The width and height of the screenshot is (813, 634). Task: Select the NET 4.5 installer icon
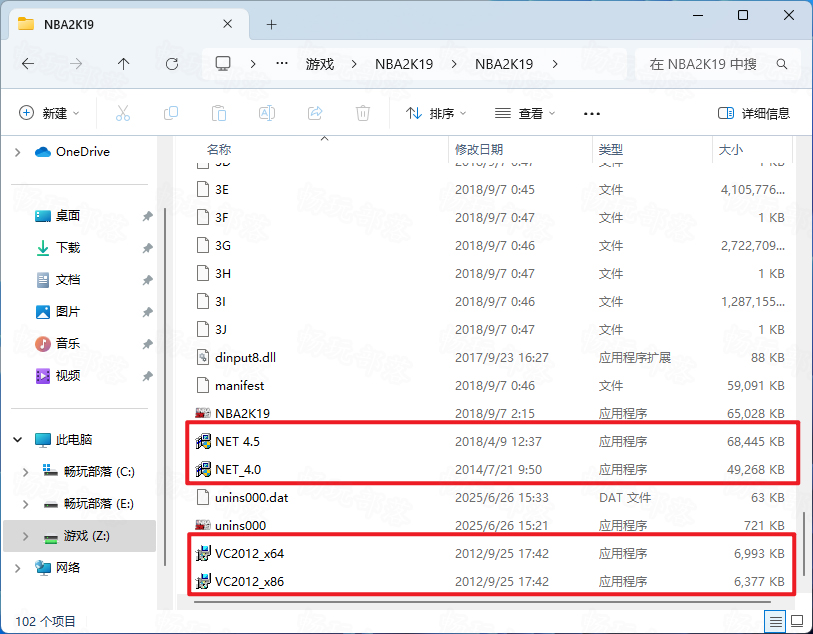pyautogui.click(x=203, y=441)
